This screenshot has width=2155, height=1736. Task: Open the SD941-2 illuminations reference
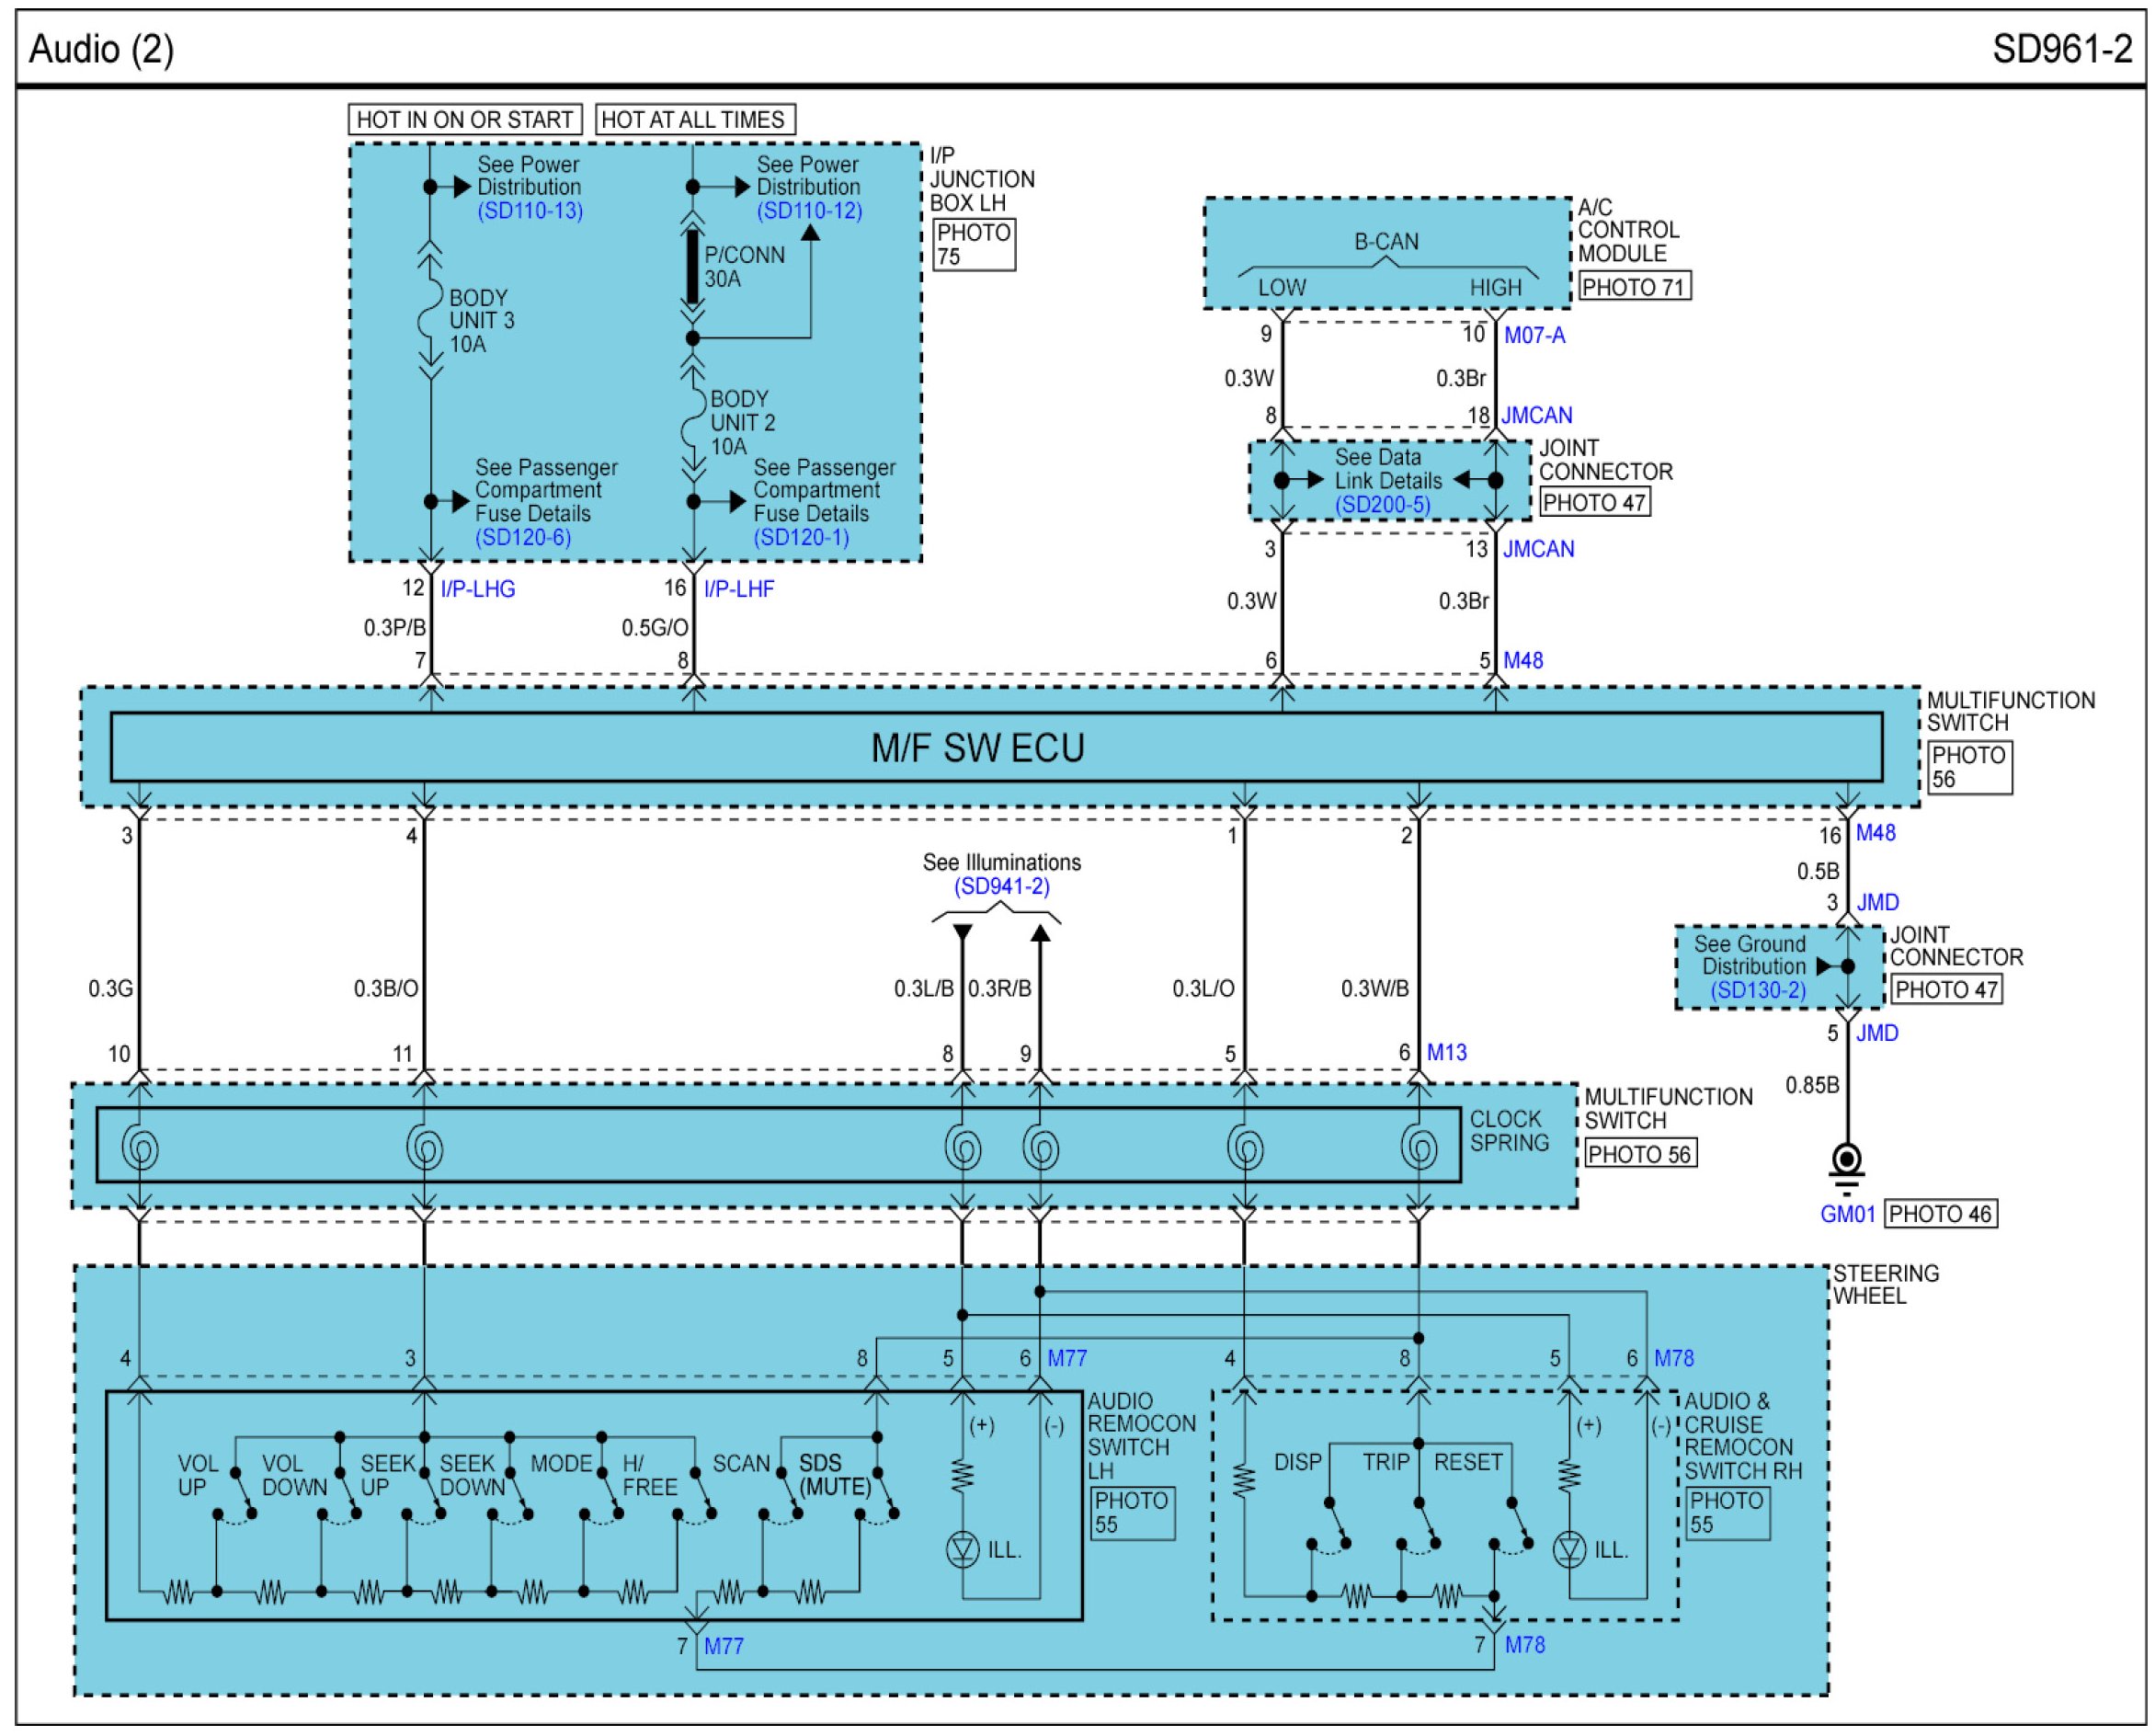(1001, 887)
